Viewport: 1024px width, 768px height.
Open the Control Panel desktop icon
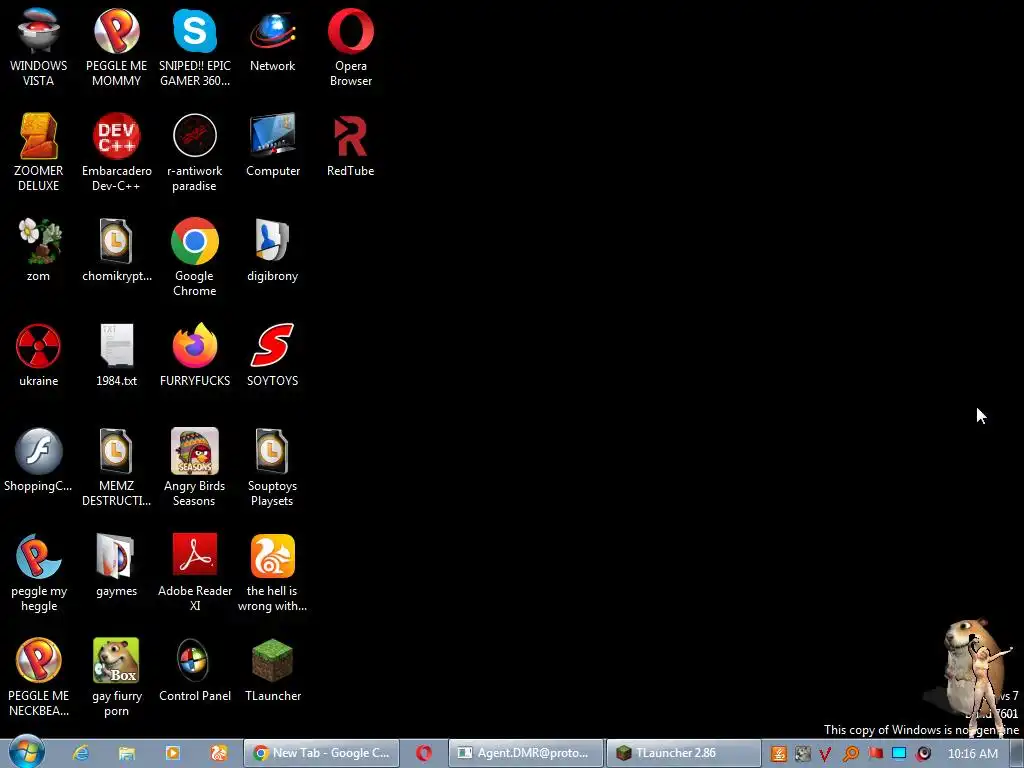(x=195, y=671)
